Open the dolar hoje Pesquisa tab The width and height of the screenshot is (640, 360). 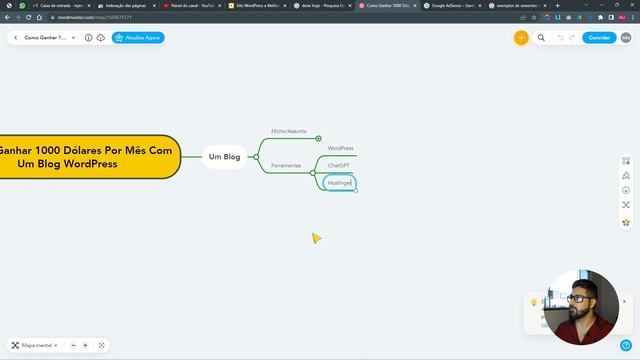click(322, 6)
